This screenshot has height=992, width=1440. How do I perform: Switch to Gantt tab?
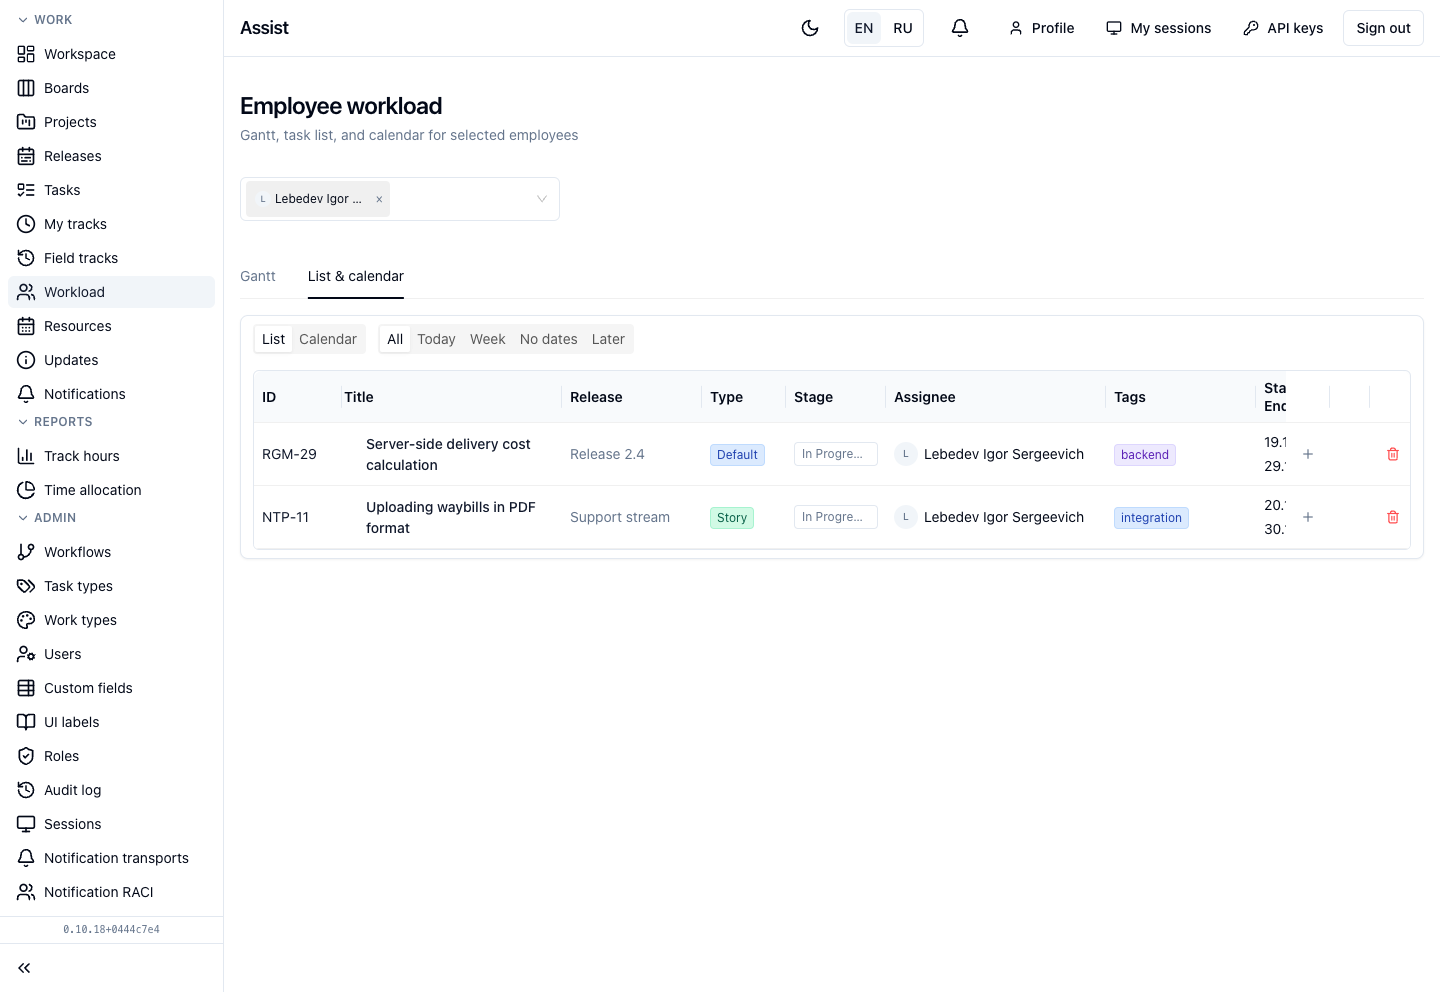258,276
